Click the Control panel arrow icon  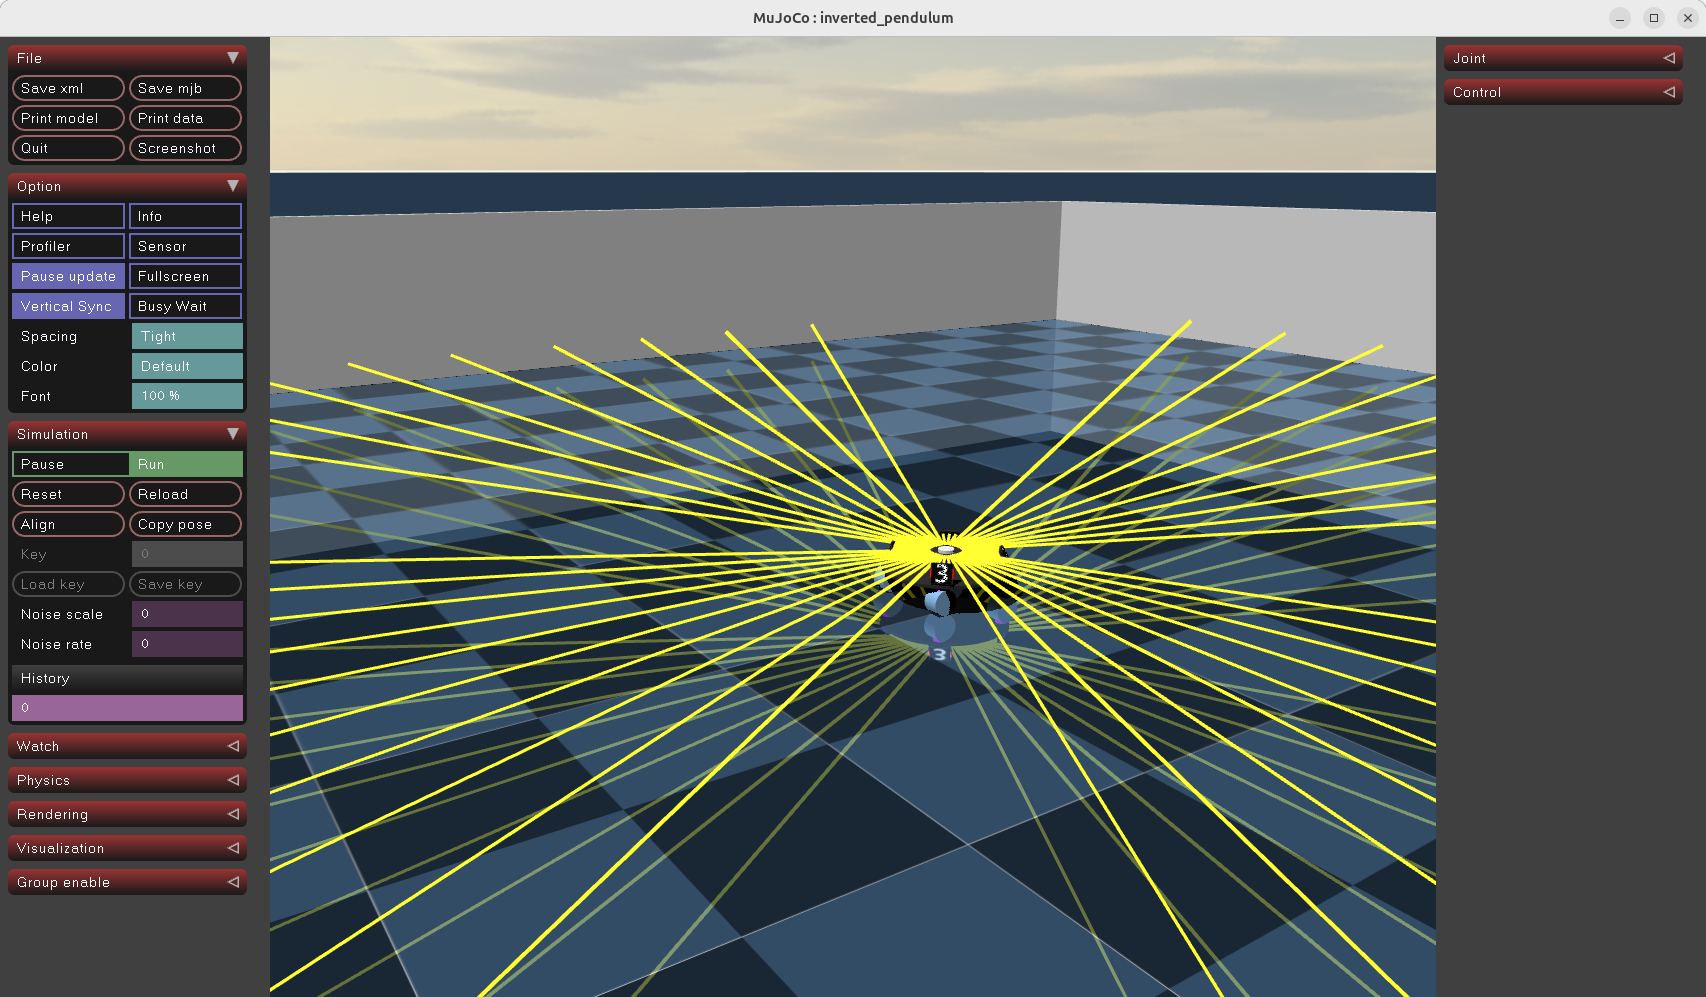(1668, 92)
